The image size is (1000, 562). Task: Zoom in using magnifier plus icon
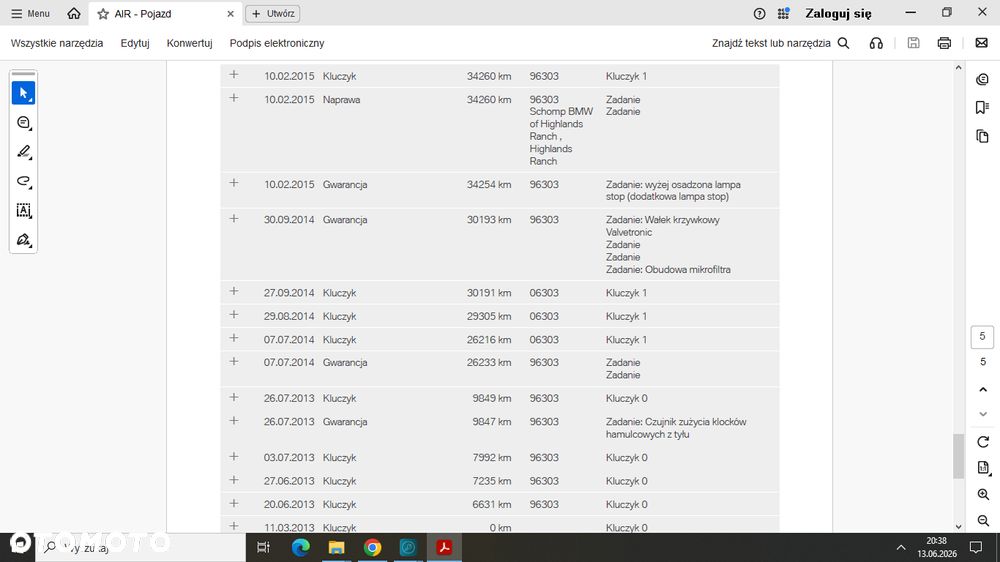tap(983, 494)
